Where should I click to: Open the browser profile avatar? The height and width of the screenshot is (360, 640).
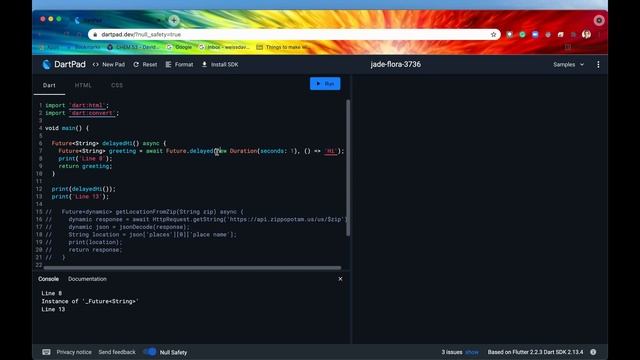point(587,35)
